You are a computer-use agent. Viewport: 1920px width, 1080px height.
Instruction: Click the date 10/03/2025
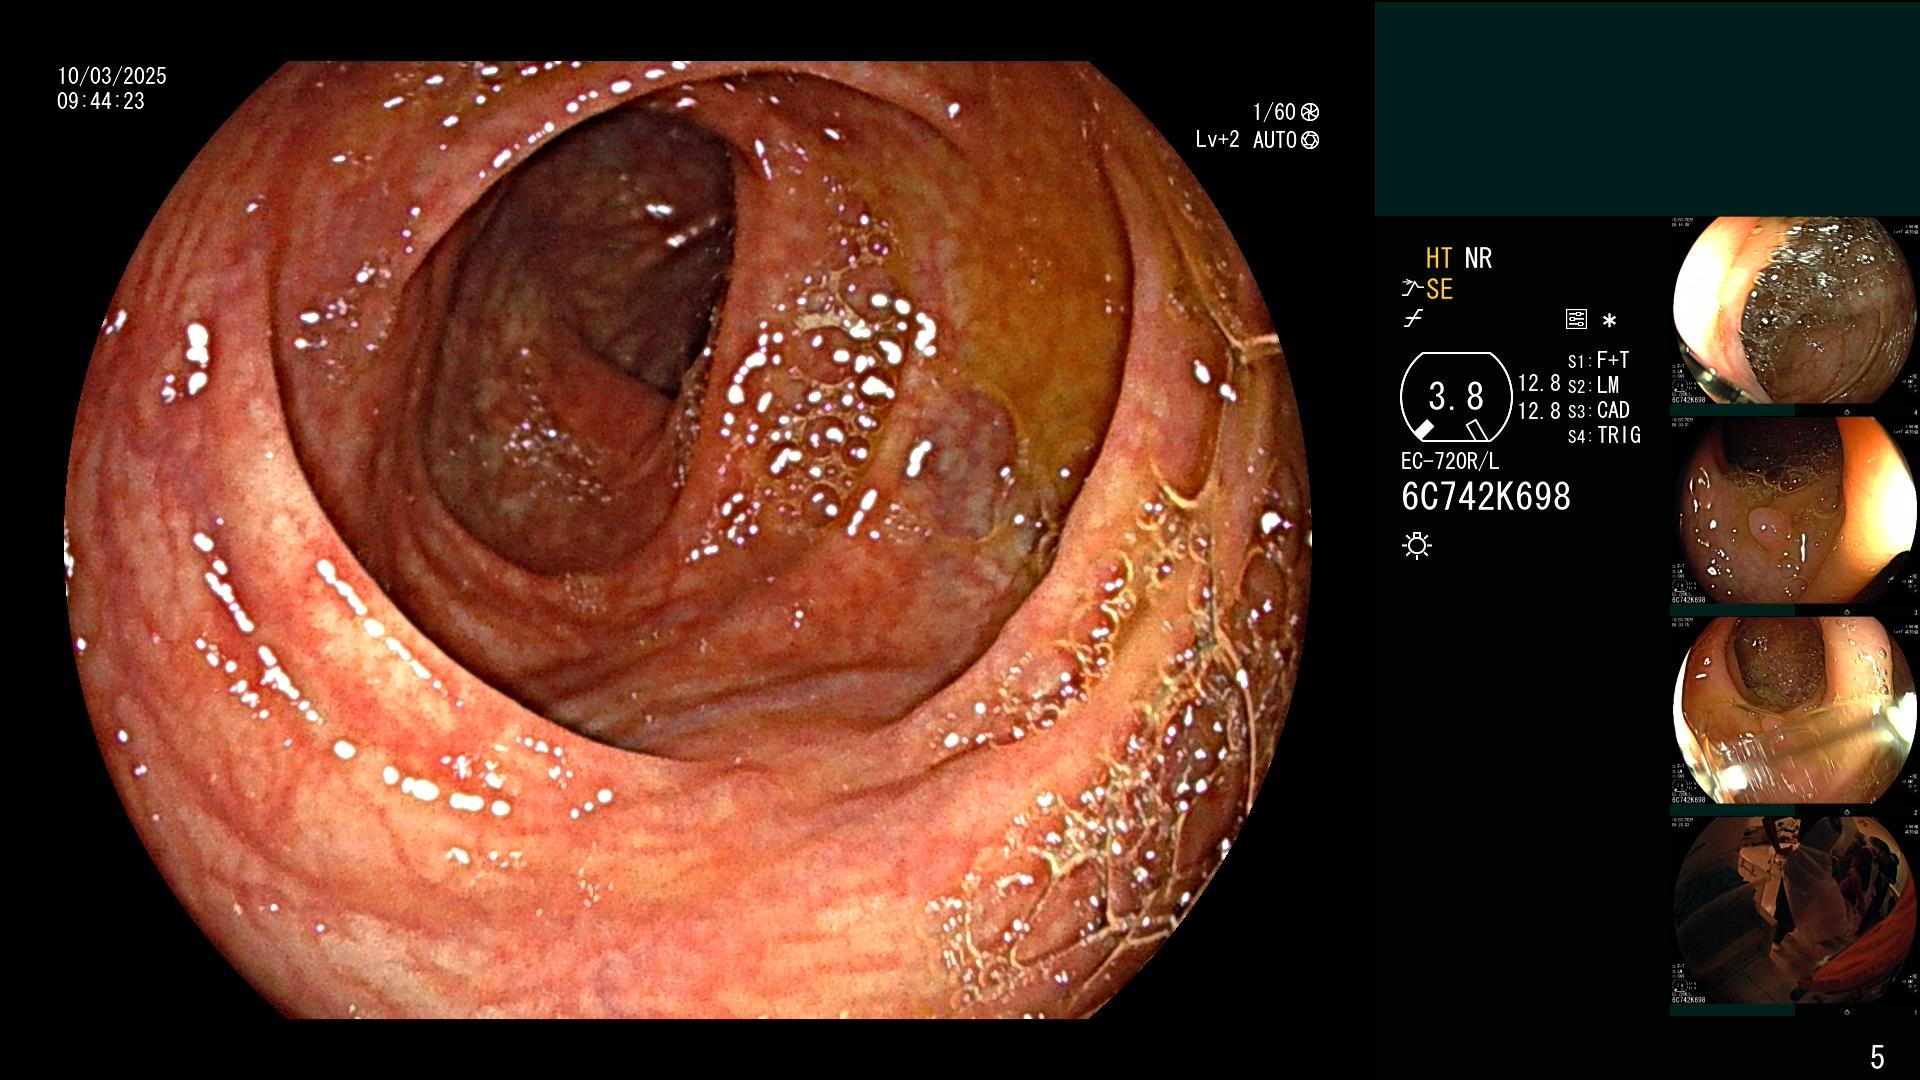pyautogui.click(x=112, y=76)
